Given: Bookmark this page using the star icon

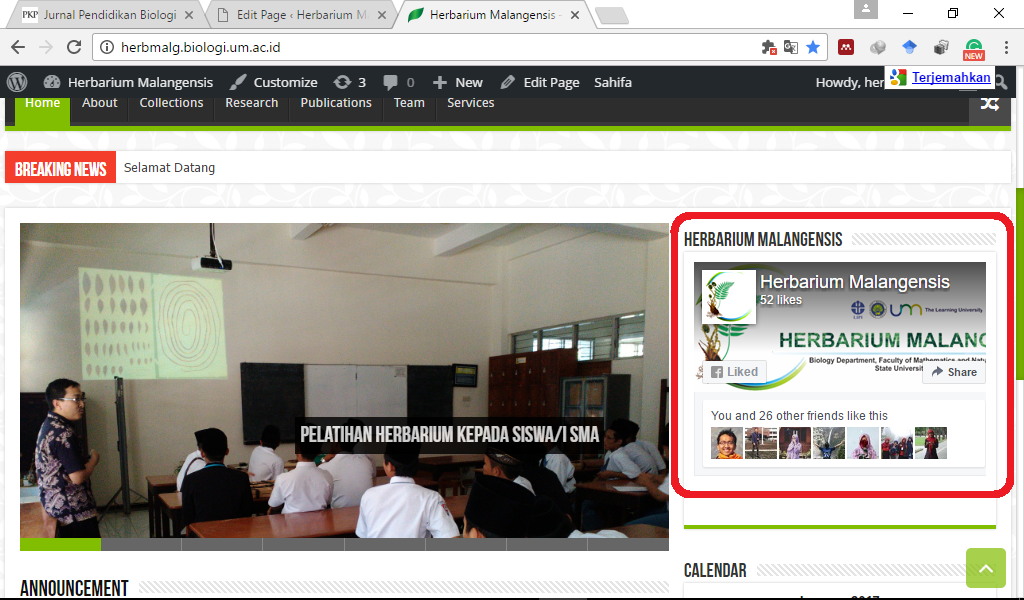Looking at the screenshot, I should click(x=813, y=47).
